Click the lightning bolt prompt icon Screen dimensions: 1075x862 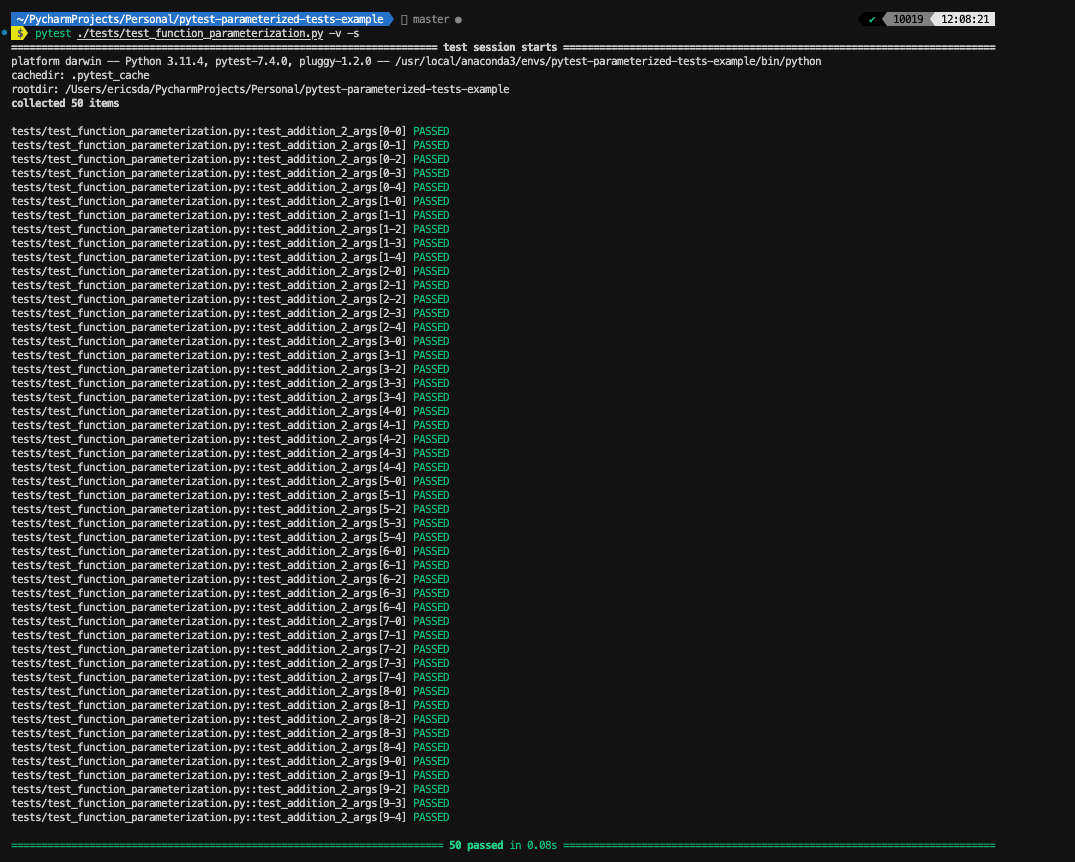[x=20, y=32]
